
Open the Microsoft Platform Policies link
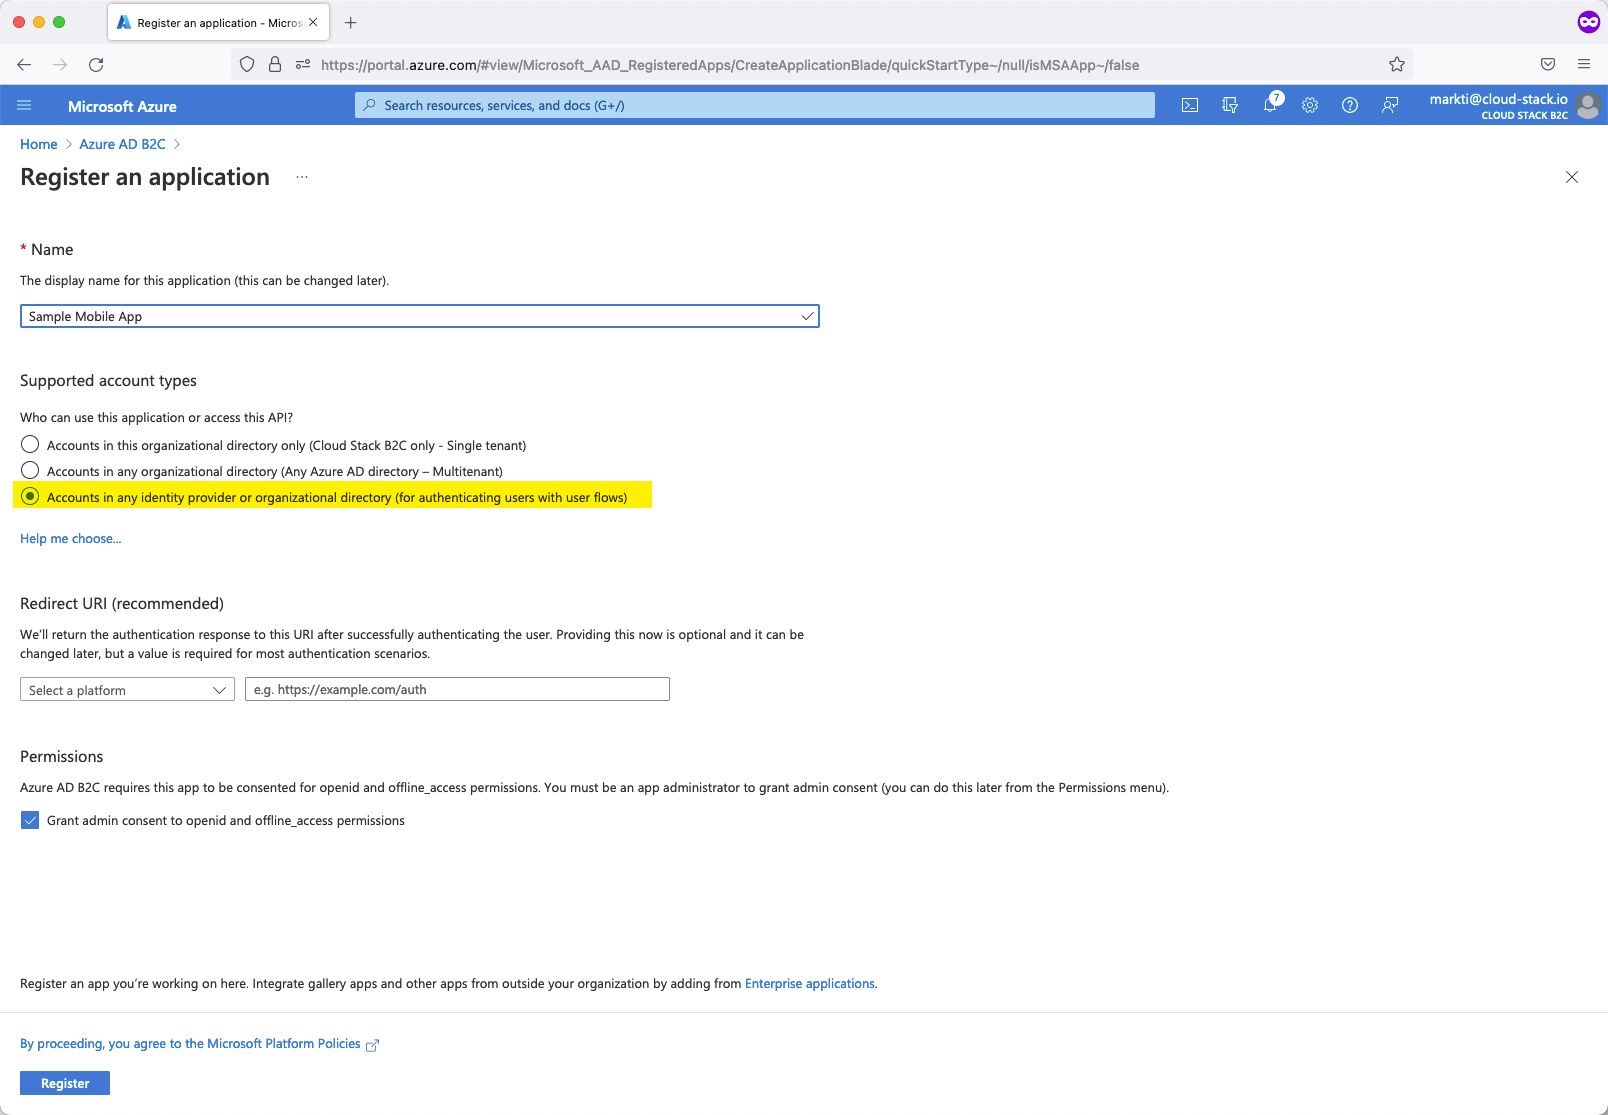(x=199, y=1044)
